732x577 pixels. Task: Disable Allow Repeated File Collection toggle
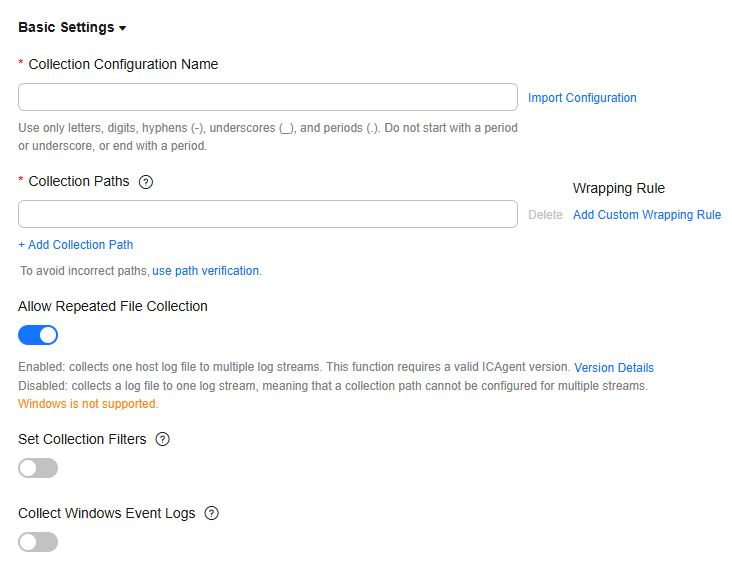point(38,335)
